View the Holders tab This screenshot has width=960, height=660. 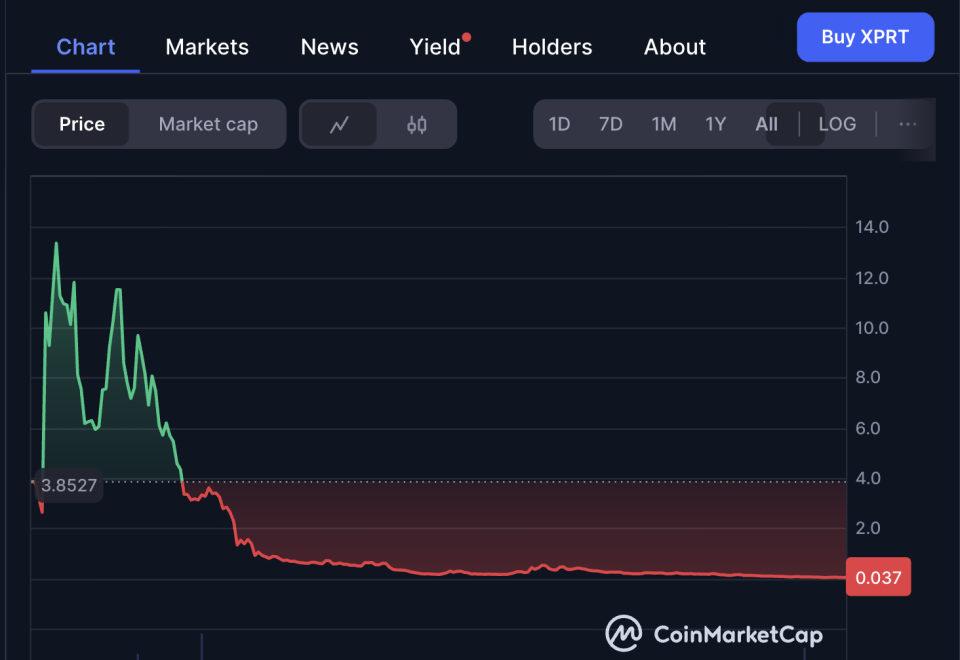click(552, 47)
